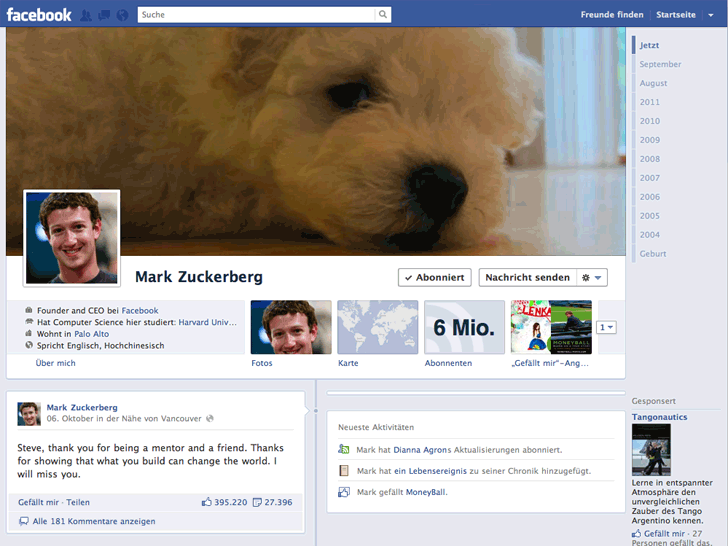Click the post author's small avatar

pos(29,414)
